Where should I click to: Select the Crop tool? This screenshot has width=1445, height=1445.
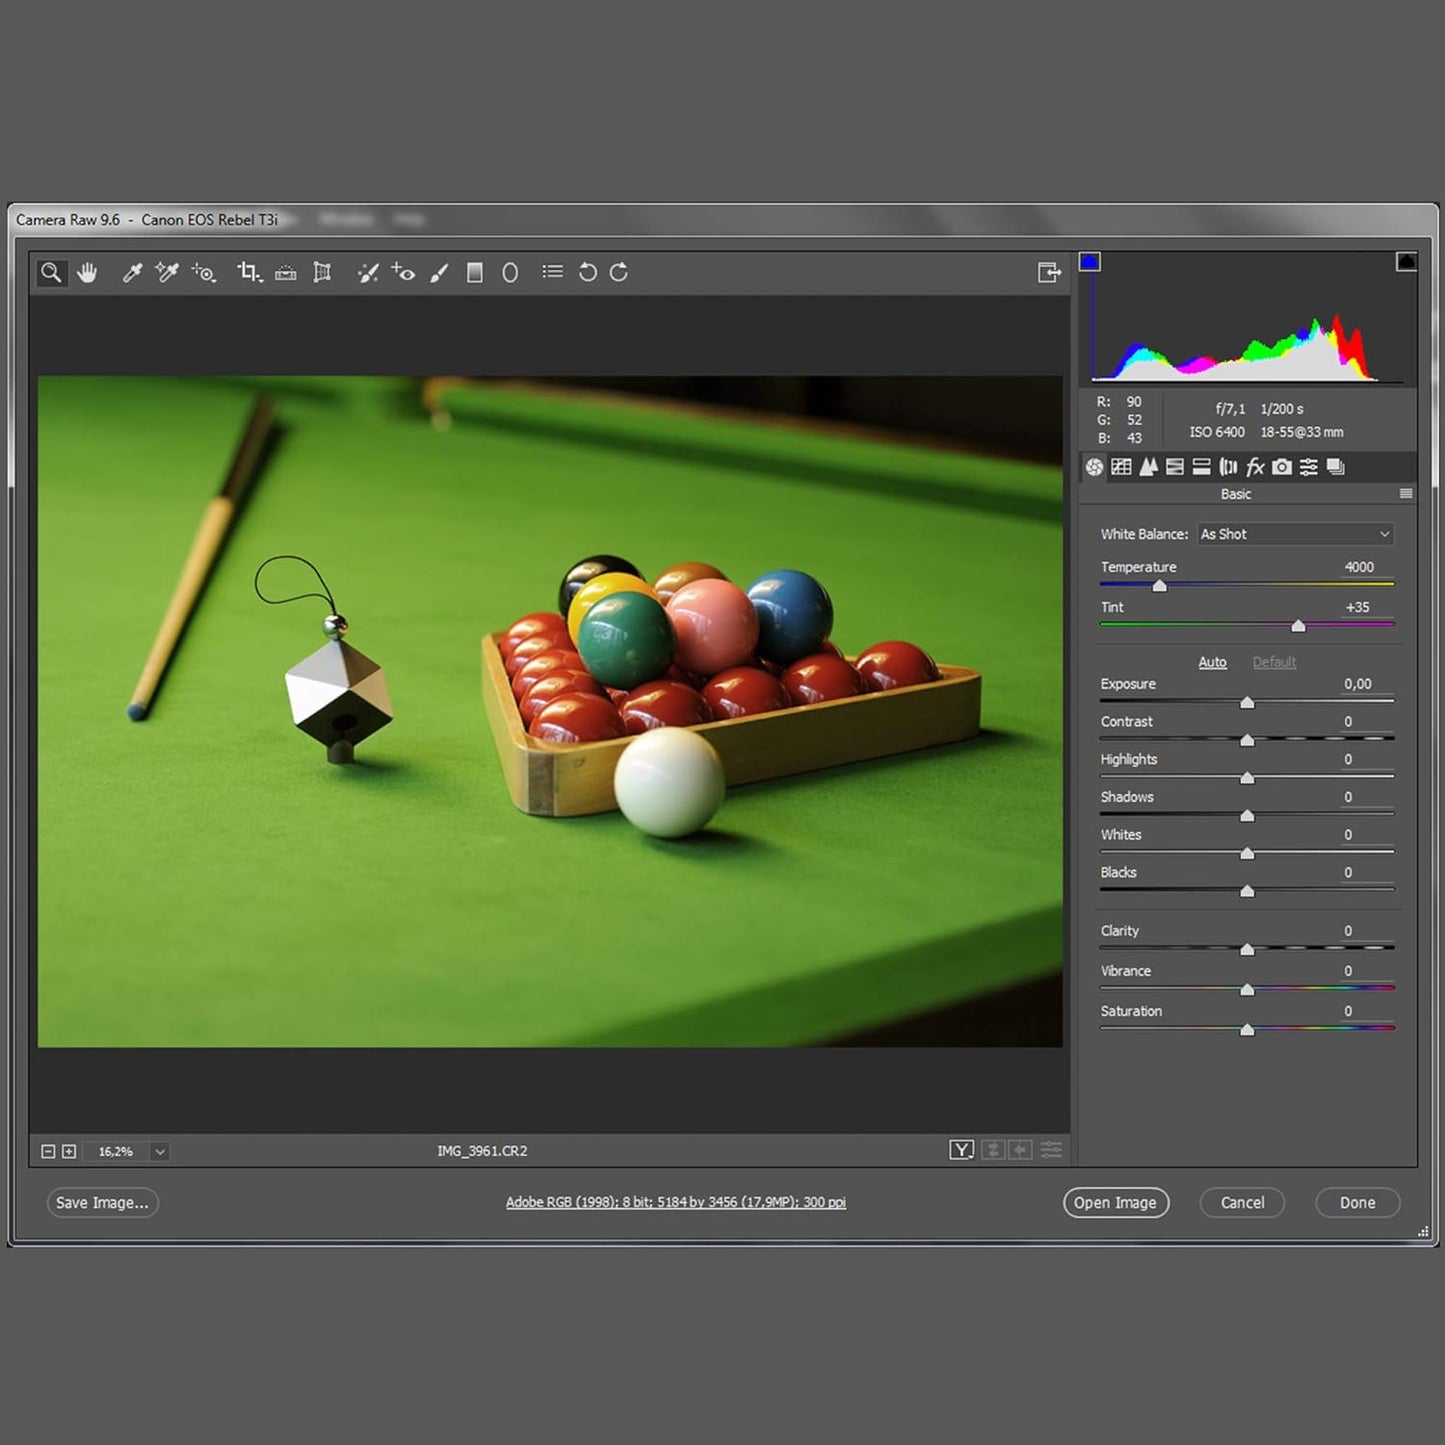tap(249, 272)
